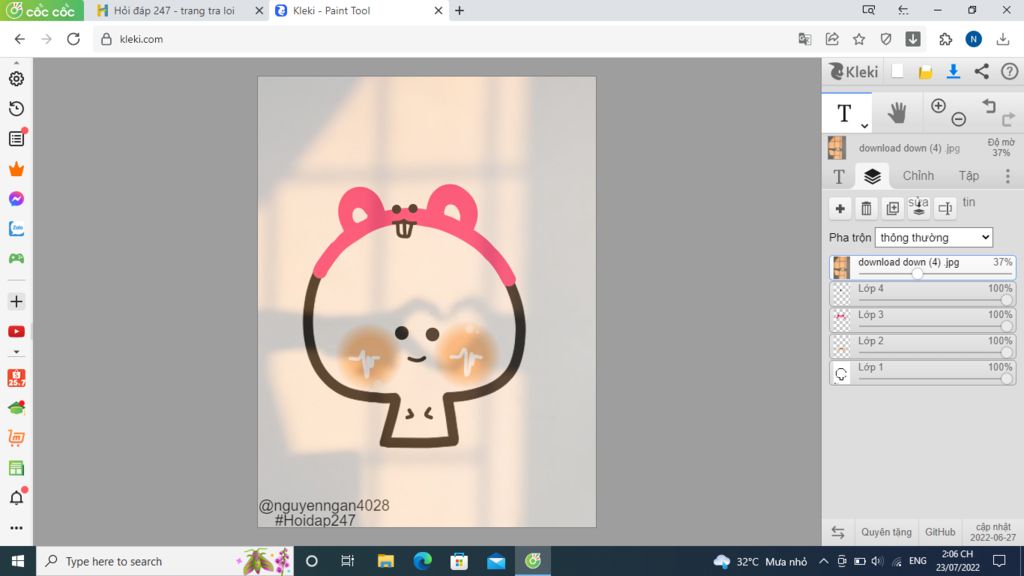Open the games controller sidebar icon
This screenshot has width=1024, height=576.
[x=16, y=259]
